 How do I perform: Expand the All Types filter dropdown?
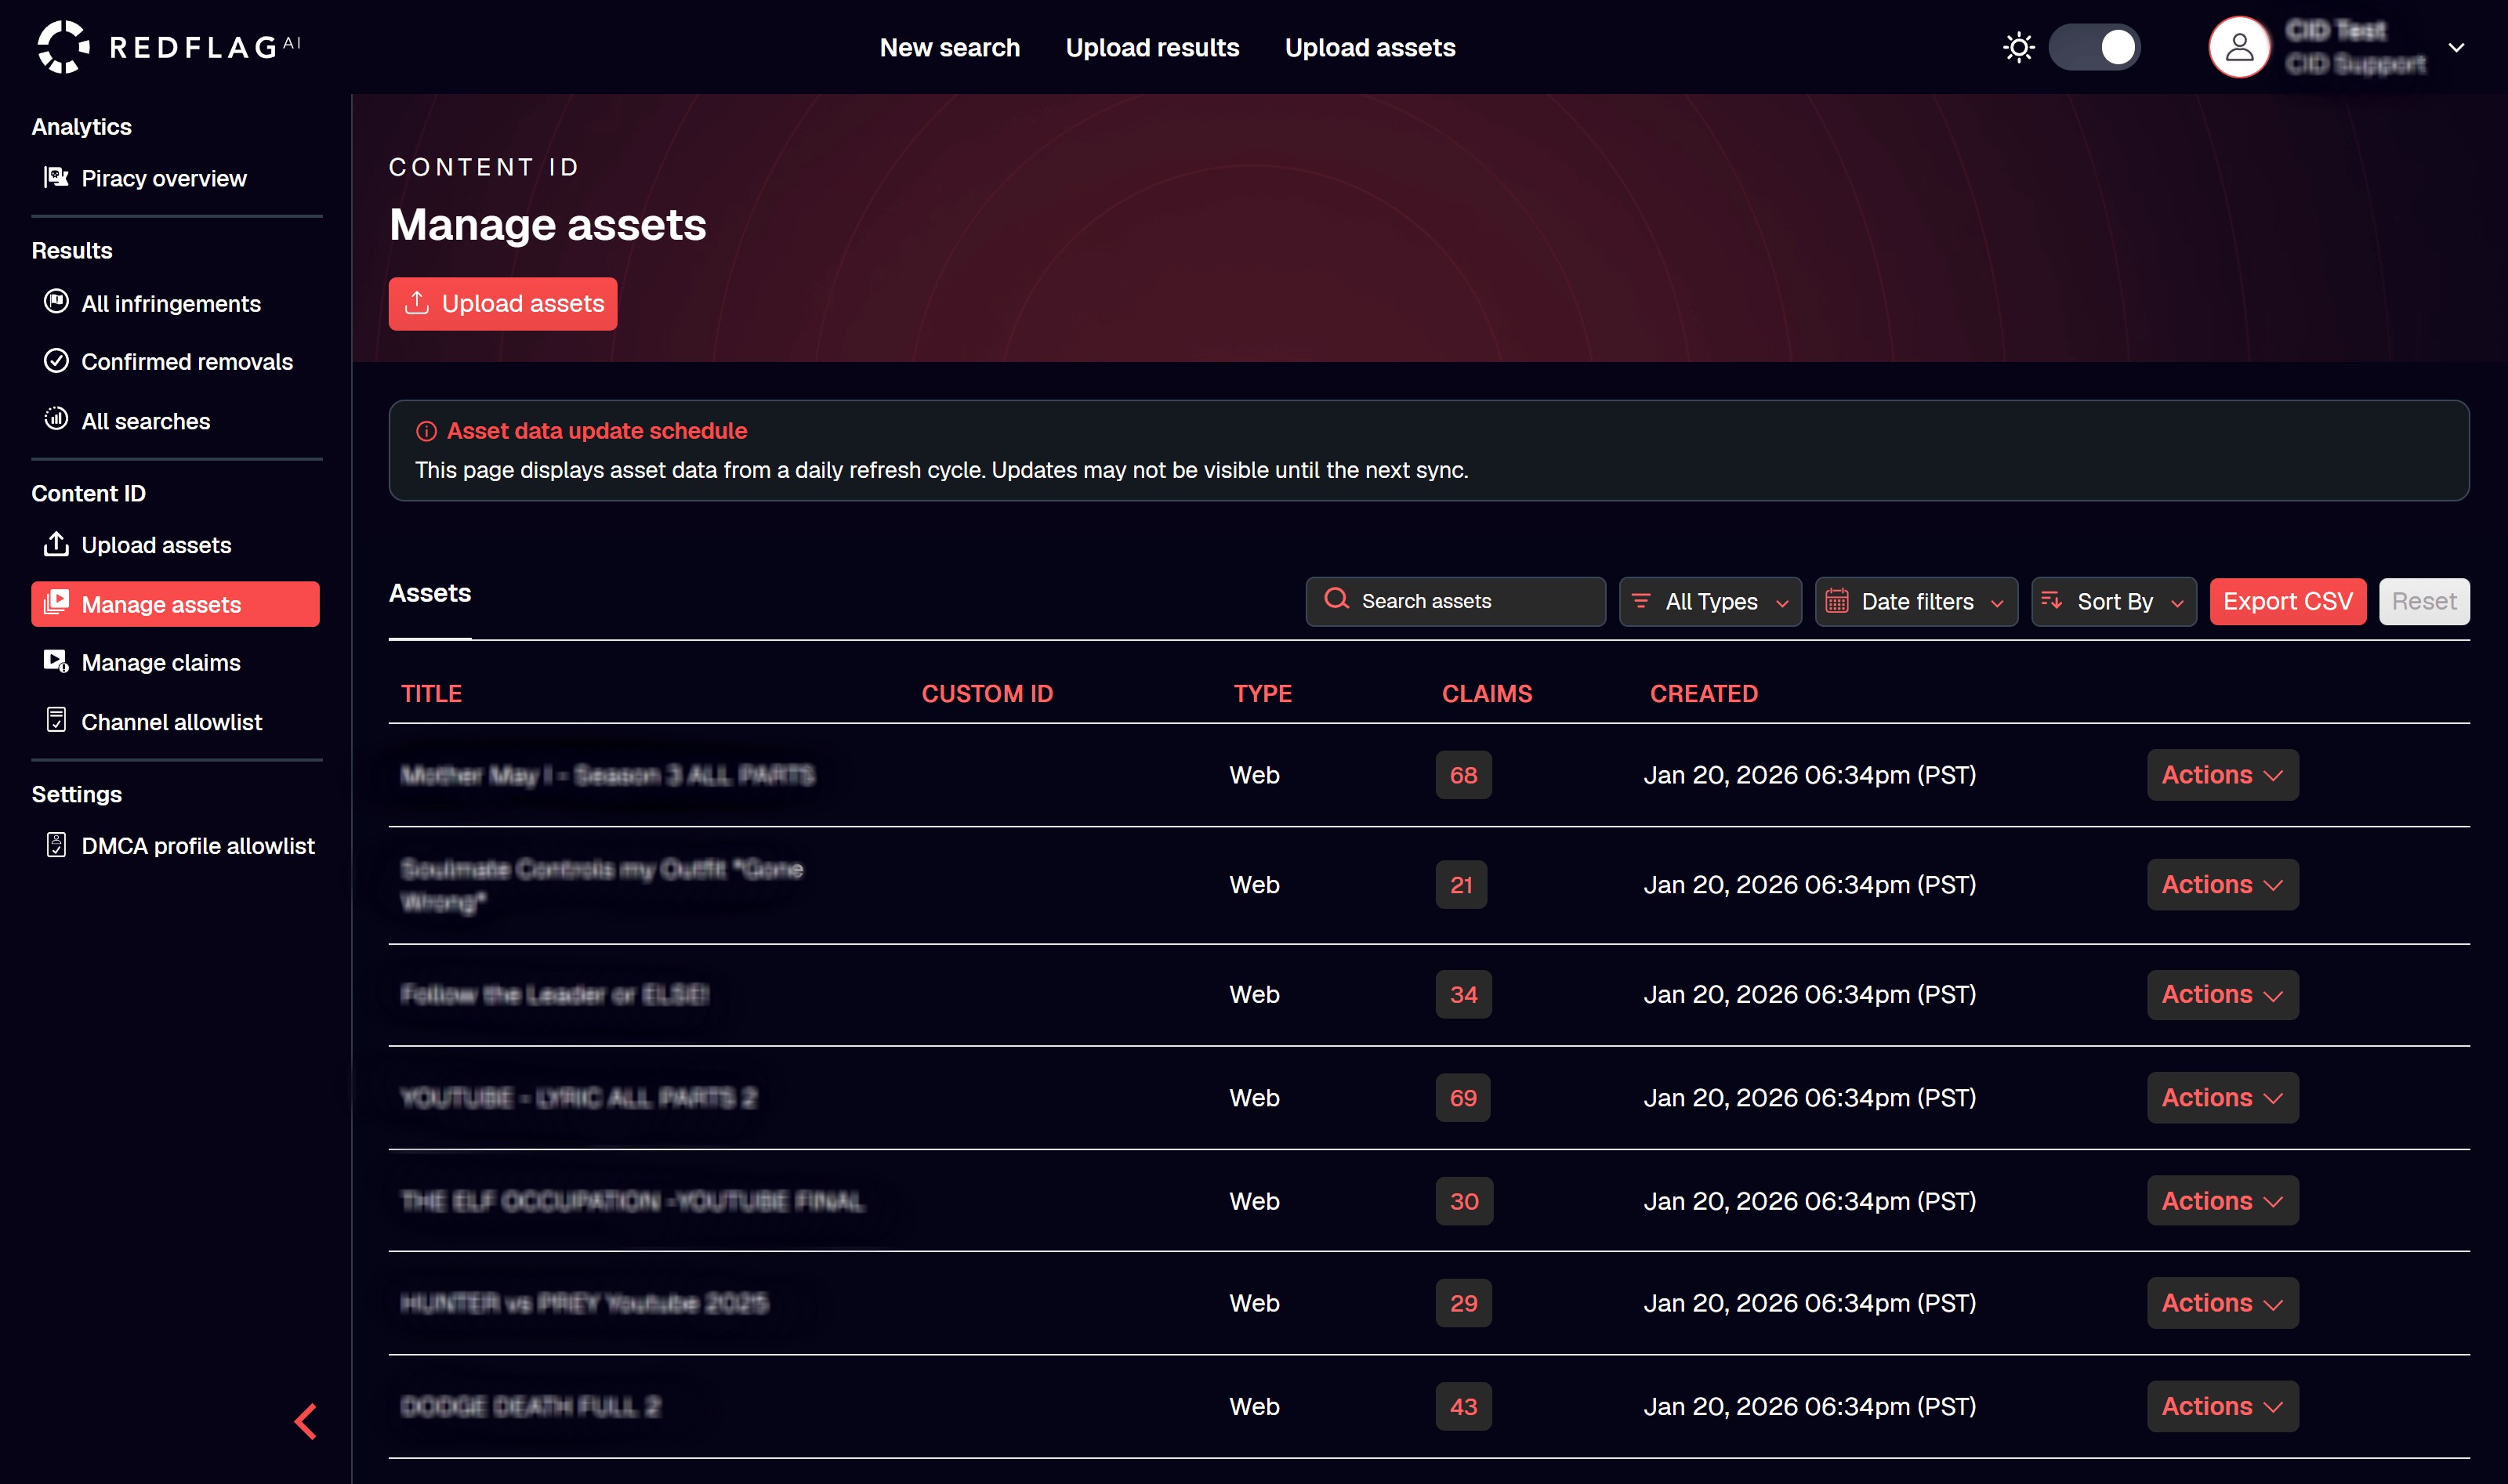tap(1710, 601)
